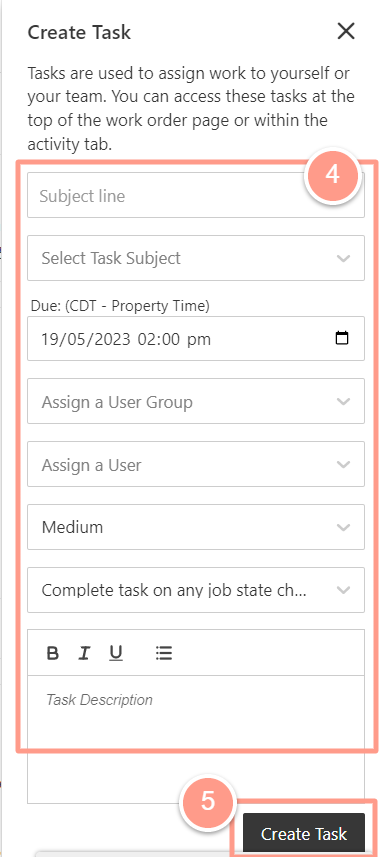Image resolution: width=382 pixels, height=857 pixels.
Task: Change the Medium priority dropdown
Action: point(196,527)
